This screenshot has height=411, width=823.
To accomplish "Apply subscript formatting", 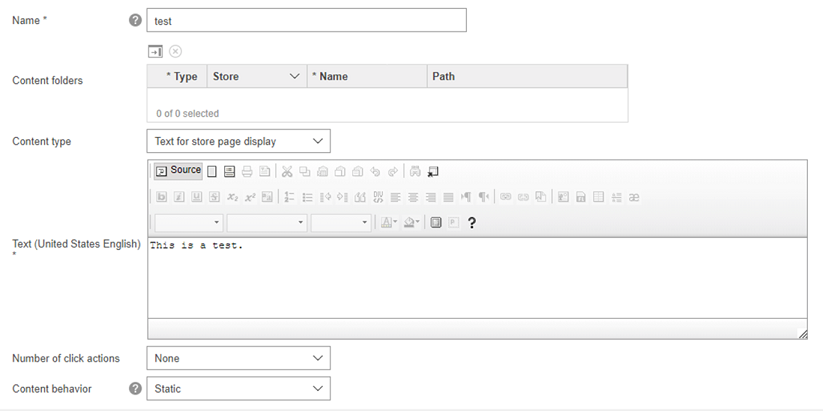I will (x=232, y=197).
